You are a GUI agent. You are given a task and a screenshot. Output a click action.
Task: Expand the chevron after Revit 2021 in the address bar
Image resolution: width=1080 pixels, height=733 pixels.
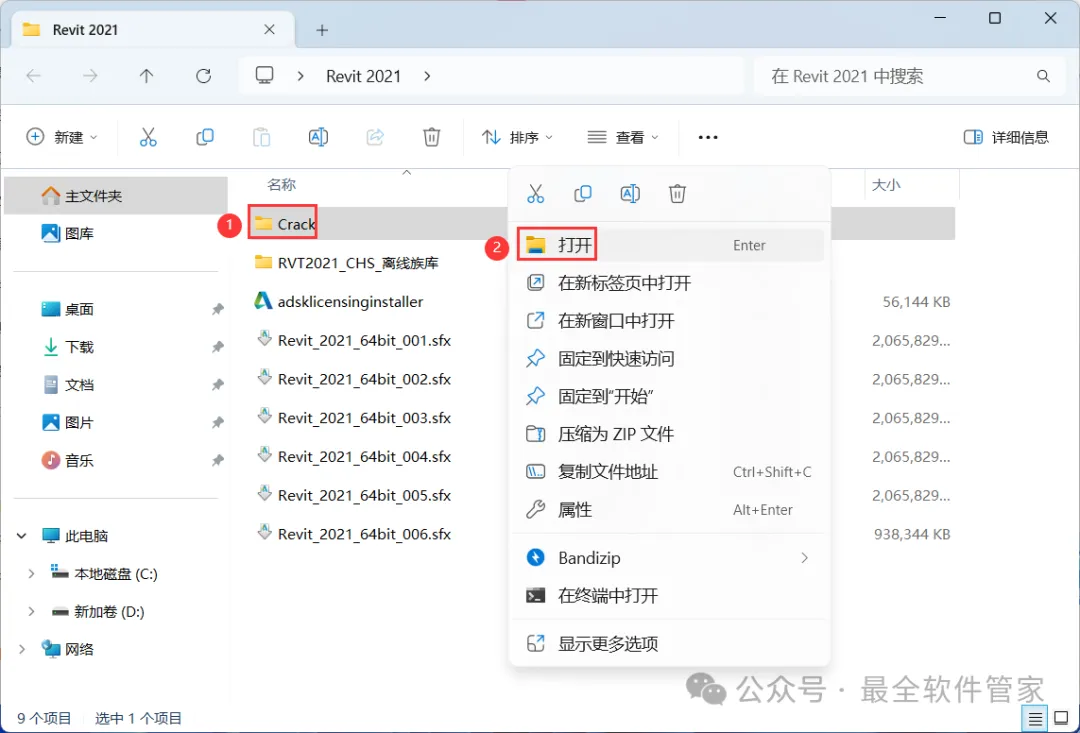427,76
